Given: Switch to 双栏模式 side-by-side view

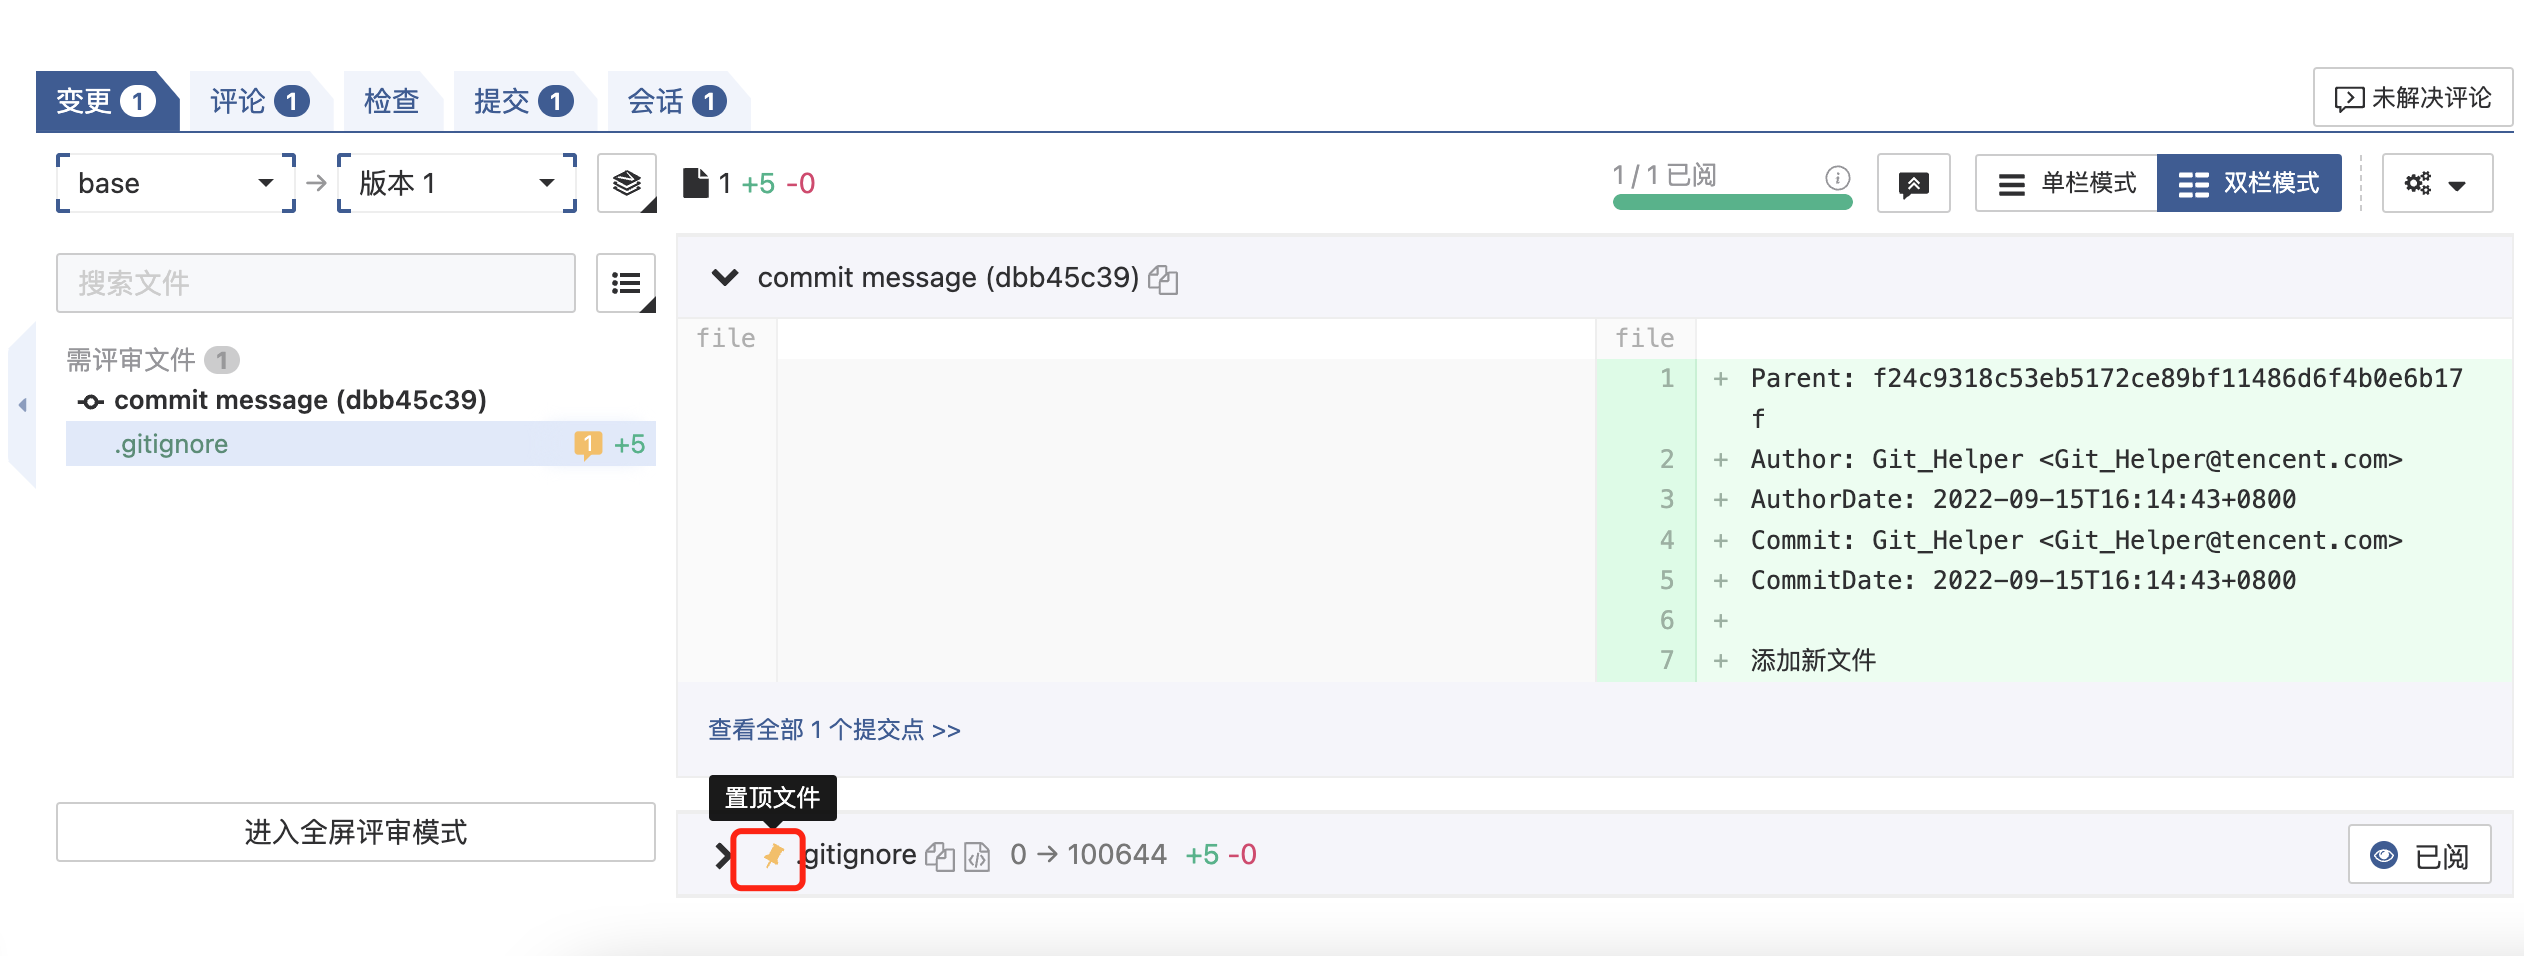Looking at the screenshot, I should tap(2249, 183).
